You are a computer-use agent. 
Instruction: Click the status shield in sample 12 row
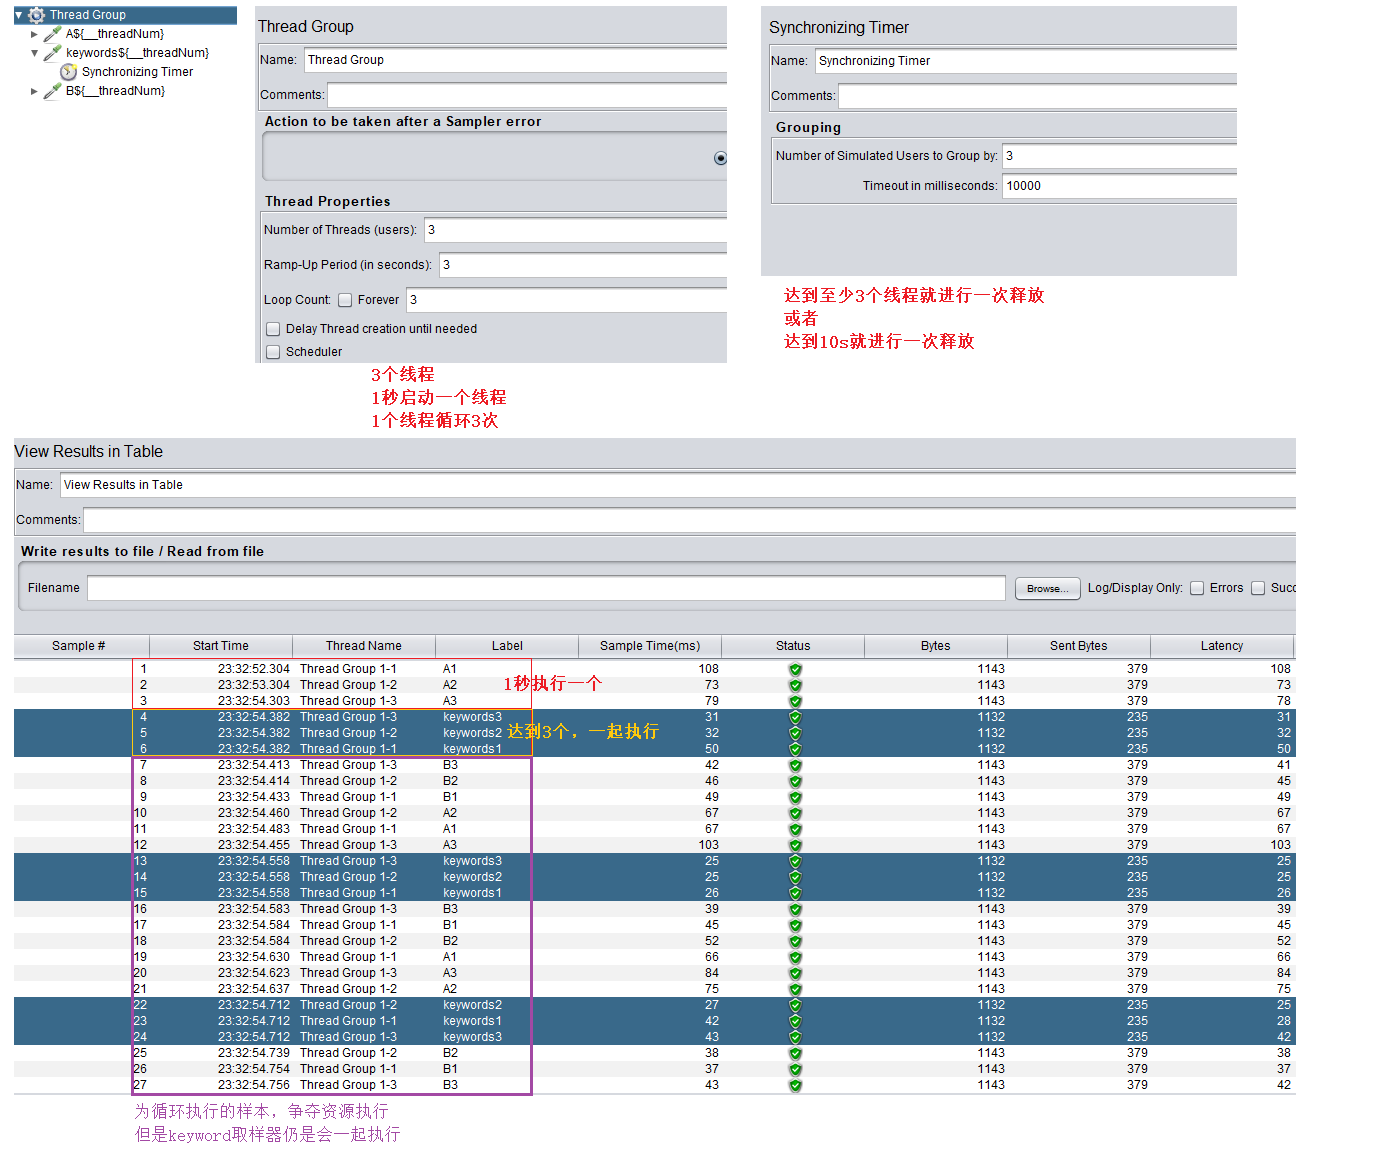[795, 846]
